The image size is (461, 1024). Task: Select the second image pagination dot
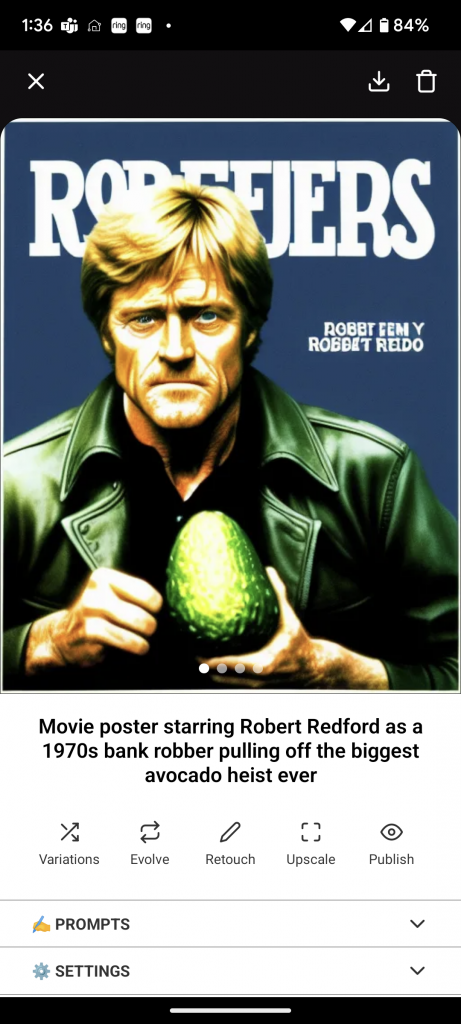[222, 668]
